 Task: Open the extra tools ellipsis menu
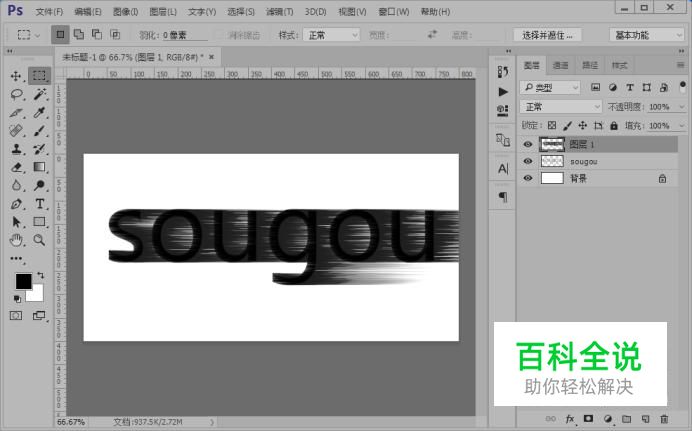click(x=16, y=259)
